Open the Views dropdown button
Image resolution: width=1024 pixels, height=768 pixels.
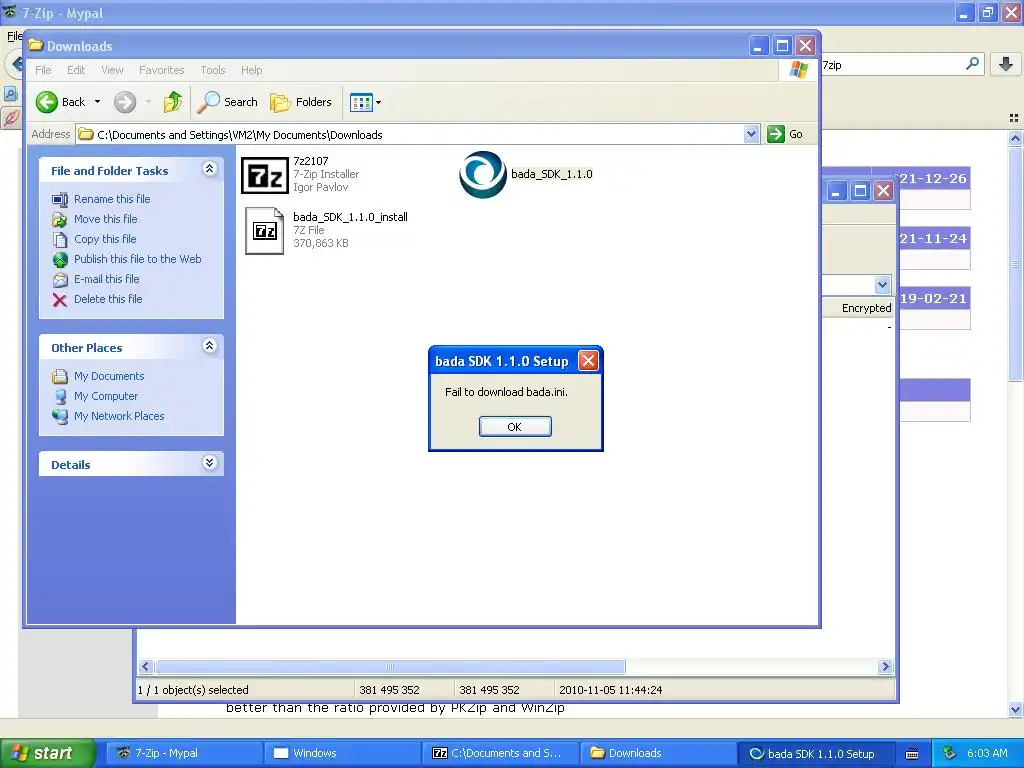(365, 102)
